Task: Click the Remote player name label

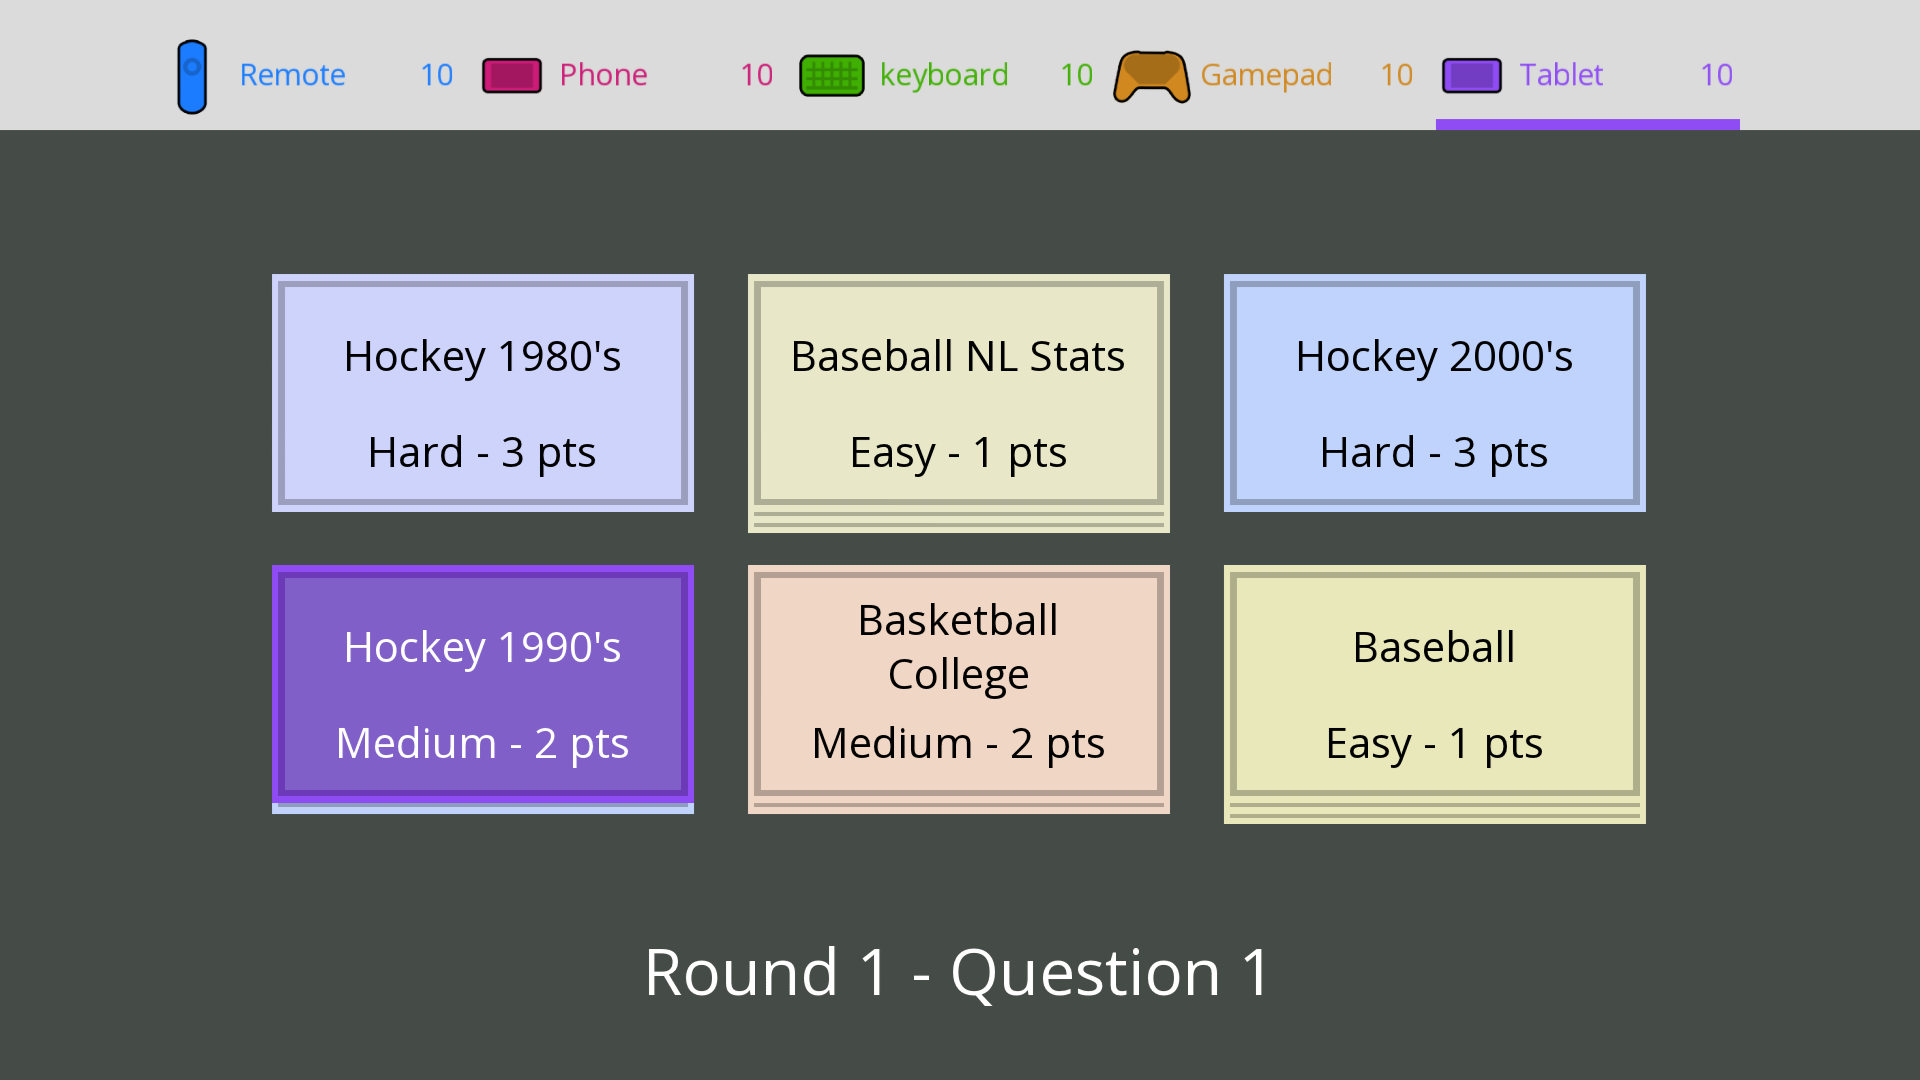Action: coord(292,75)
